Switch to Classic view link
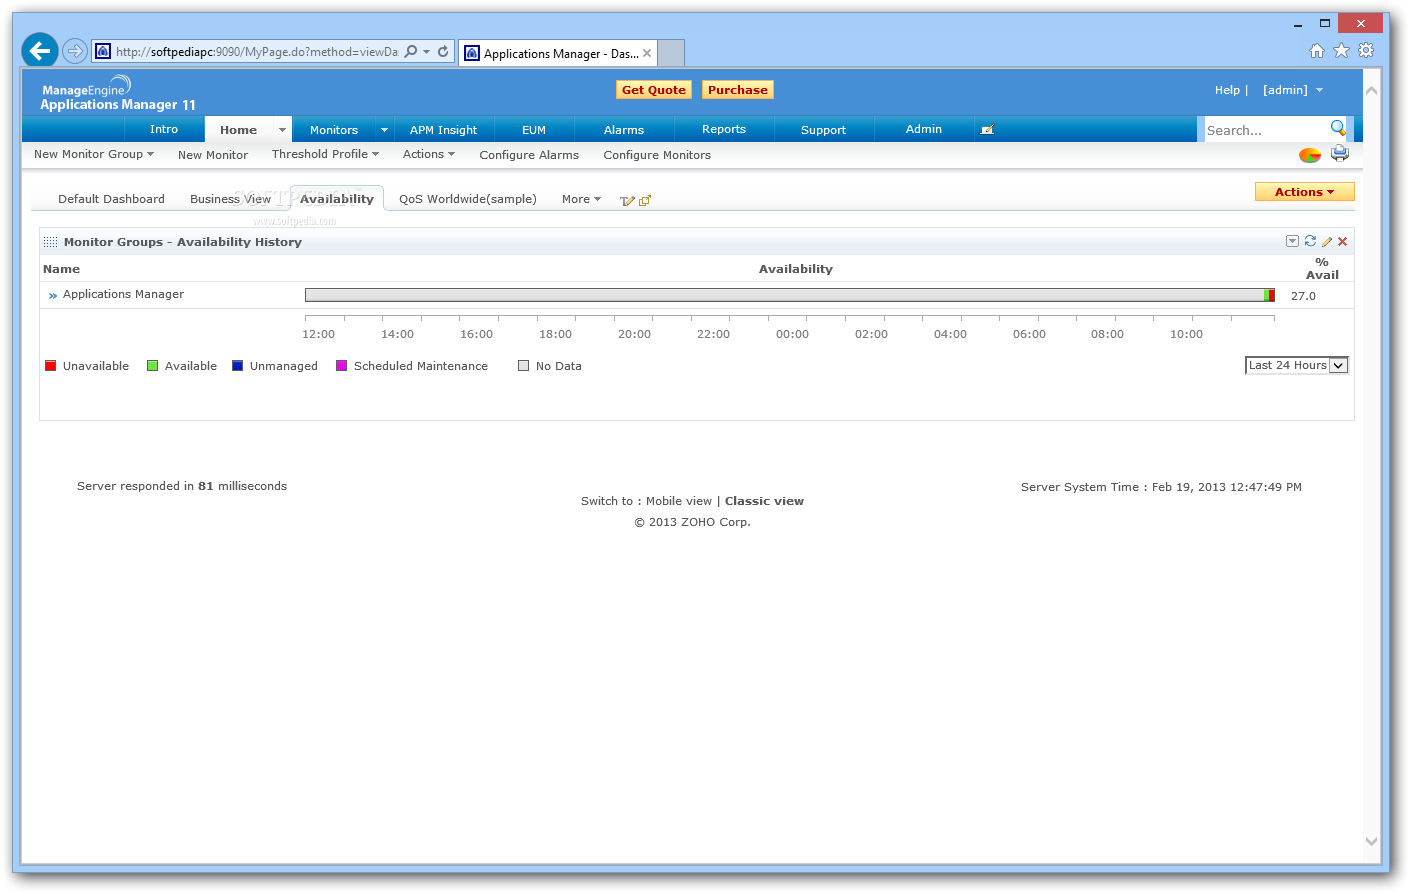The height and width of the screenshot is (893, 1410). 764,501
